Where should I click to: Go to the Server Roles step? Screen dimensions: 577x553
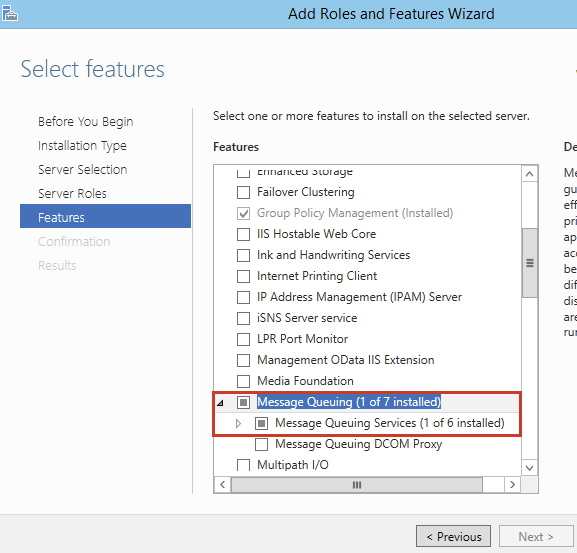click(x=72, y=194)
